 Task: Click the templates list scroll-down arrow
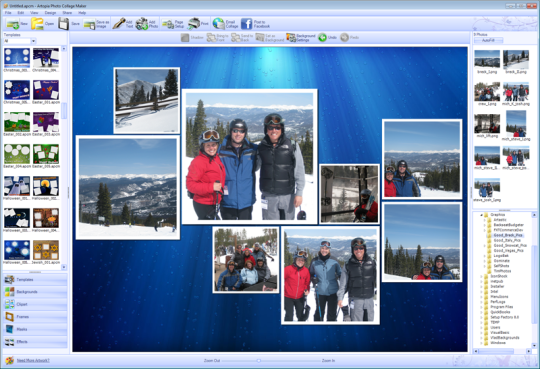click(x=64, y=267)
